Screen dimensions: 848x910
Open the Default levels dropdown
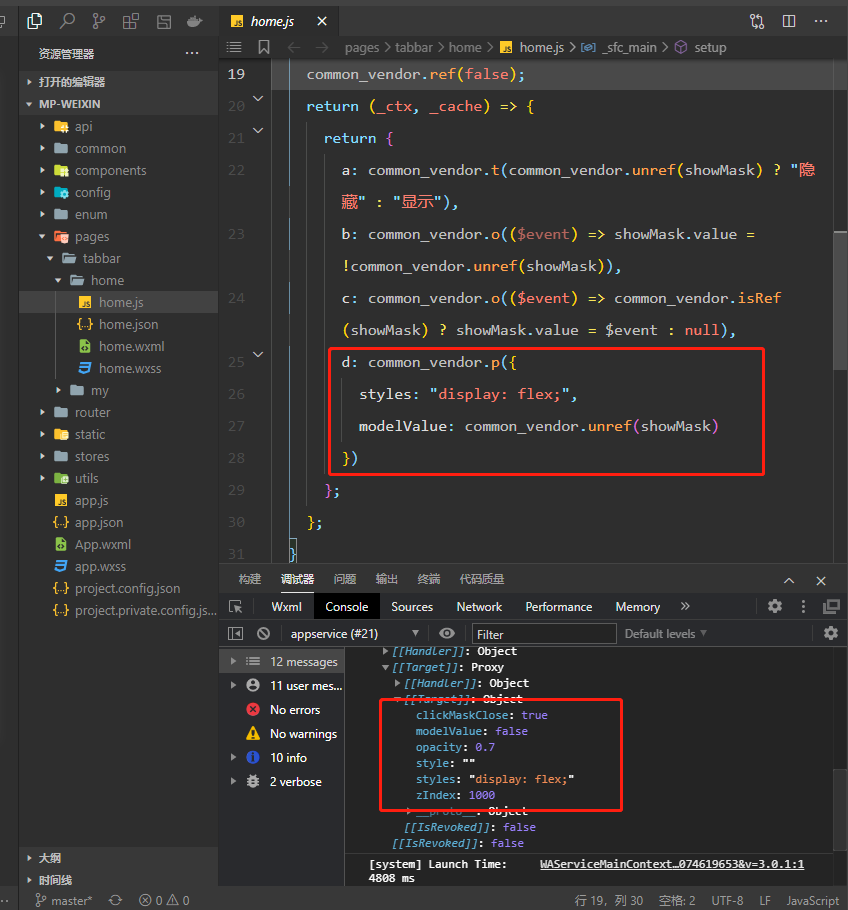pos(665,633)
